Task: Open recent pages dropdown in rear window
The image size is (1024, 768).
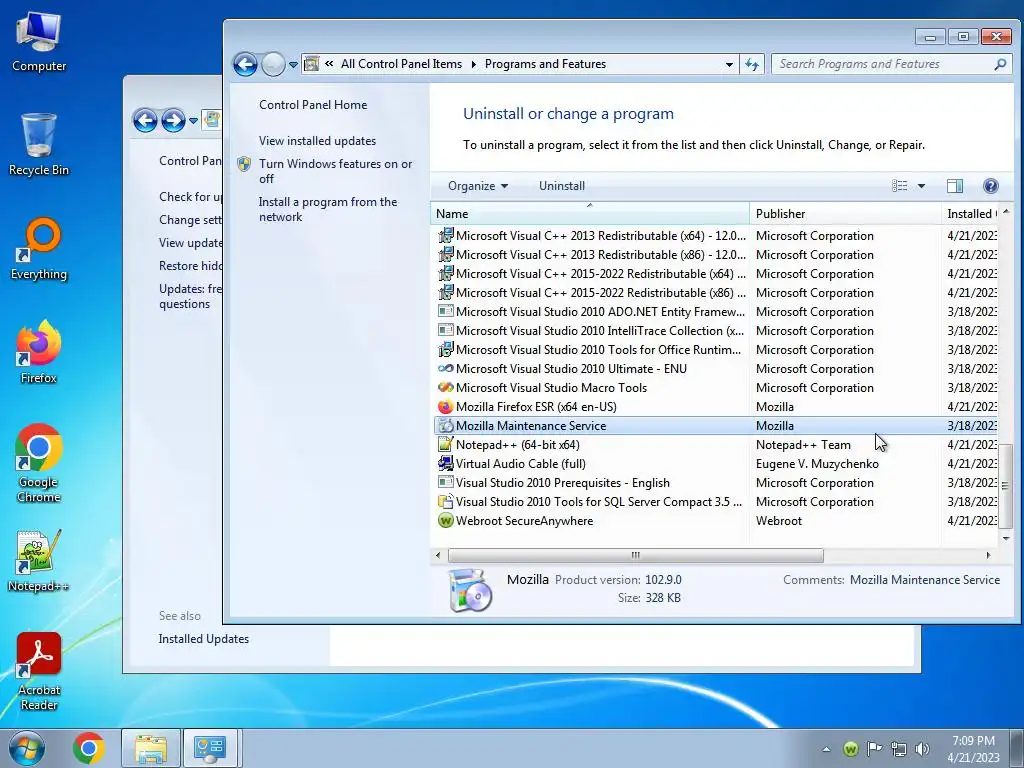Action: 193,121
